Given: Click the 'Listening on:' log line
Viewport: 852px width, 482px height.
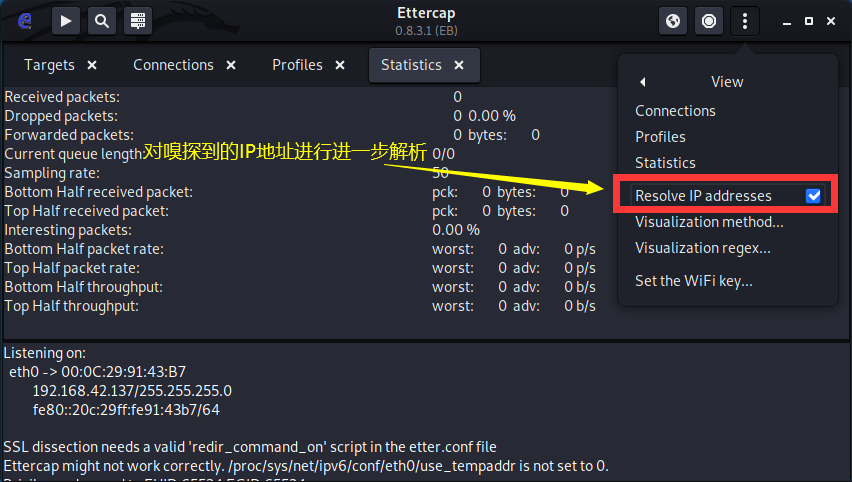Looking at the screenshot, I should 45,353.
